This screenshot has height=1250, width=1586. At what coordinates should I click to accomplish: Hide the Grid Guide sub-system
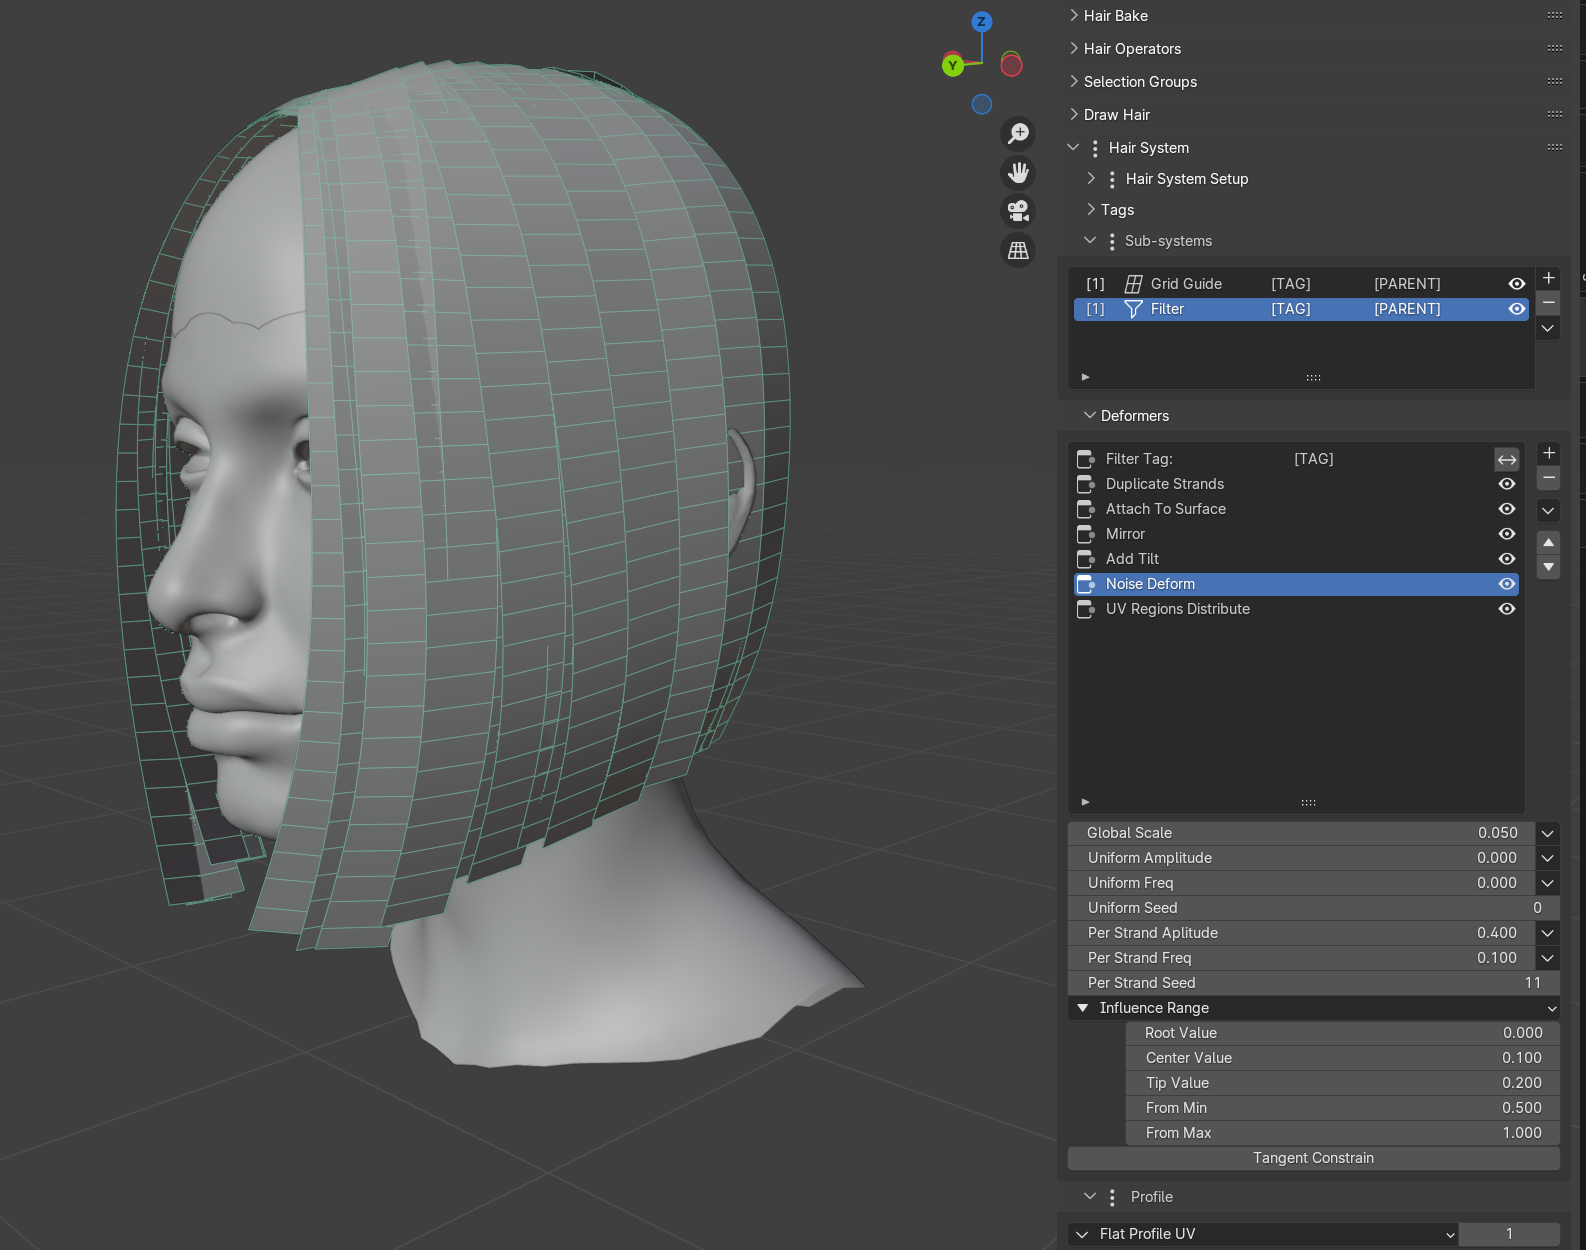tap(1516, 284)
